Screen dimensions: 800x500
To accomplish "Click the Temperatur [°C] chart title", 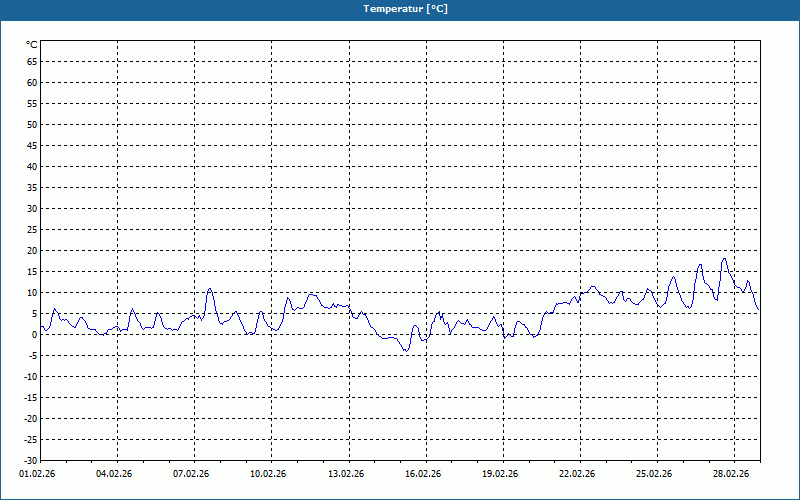I will tap(405, 9).
